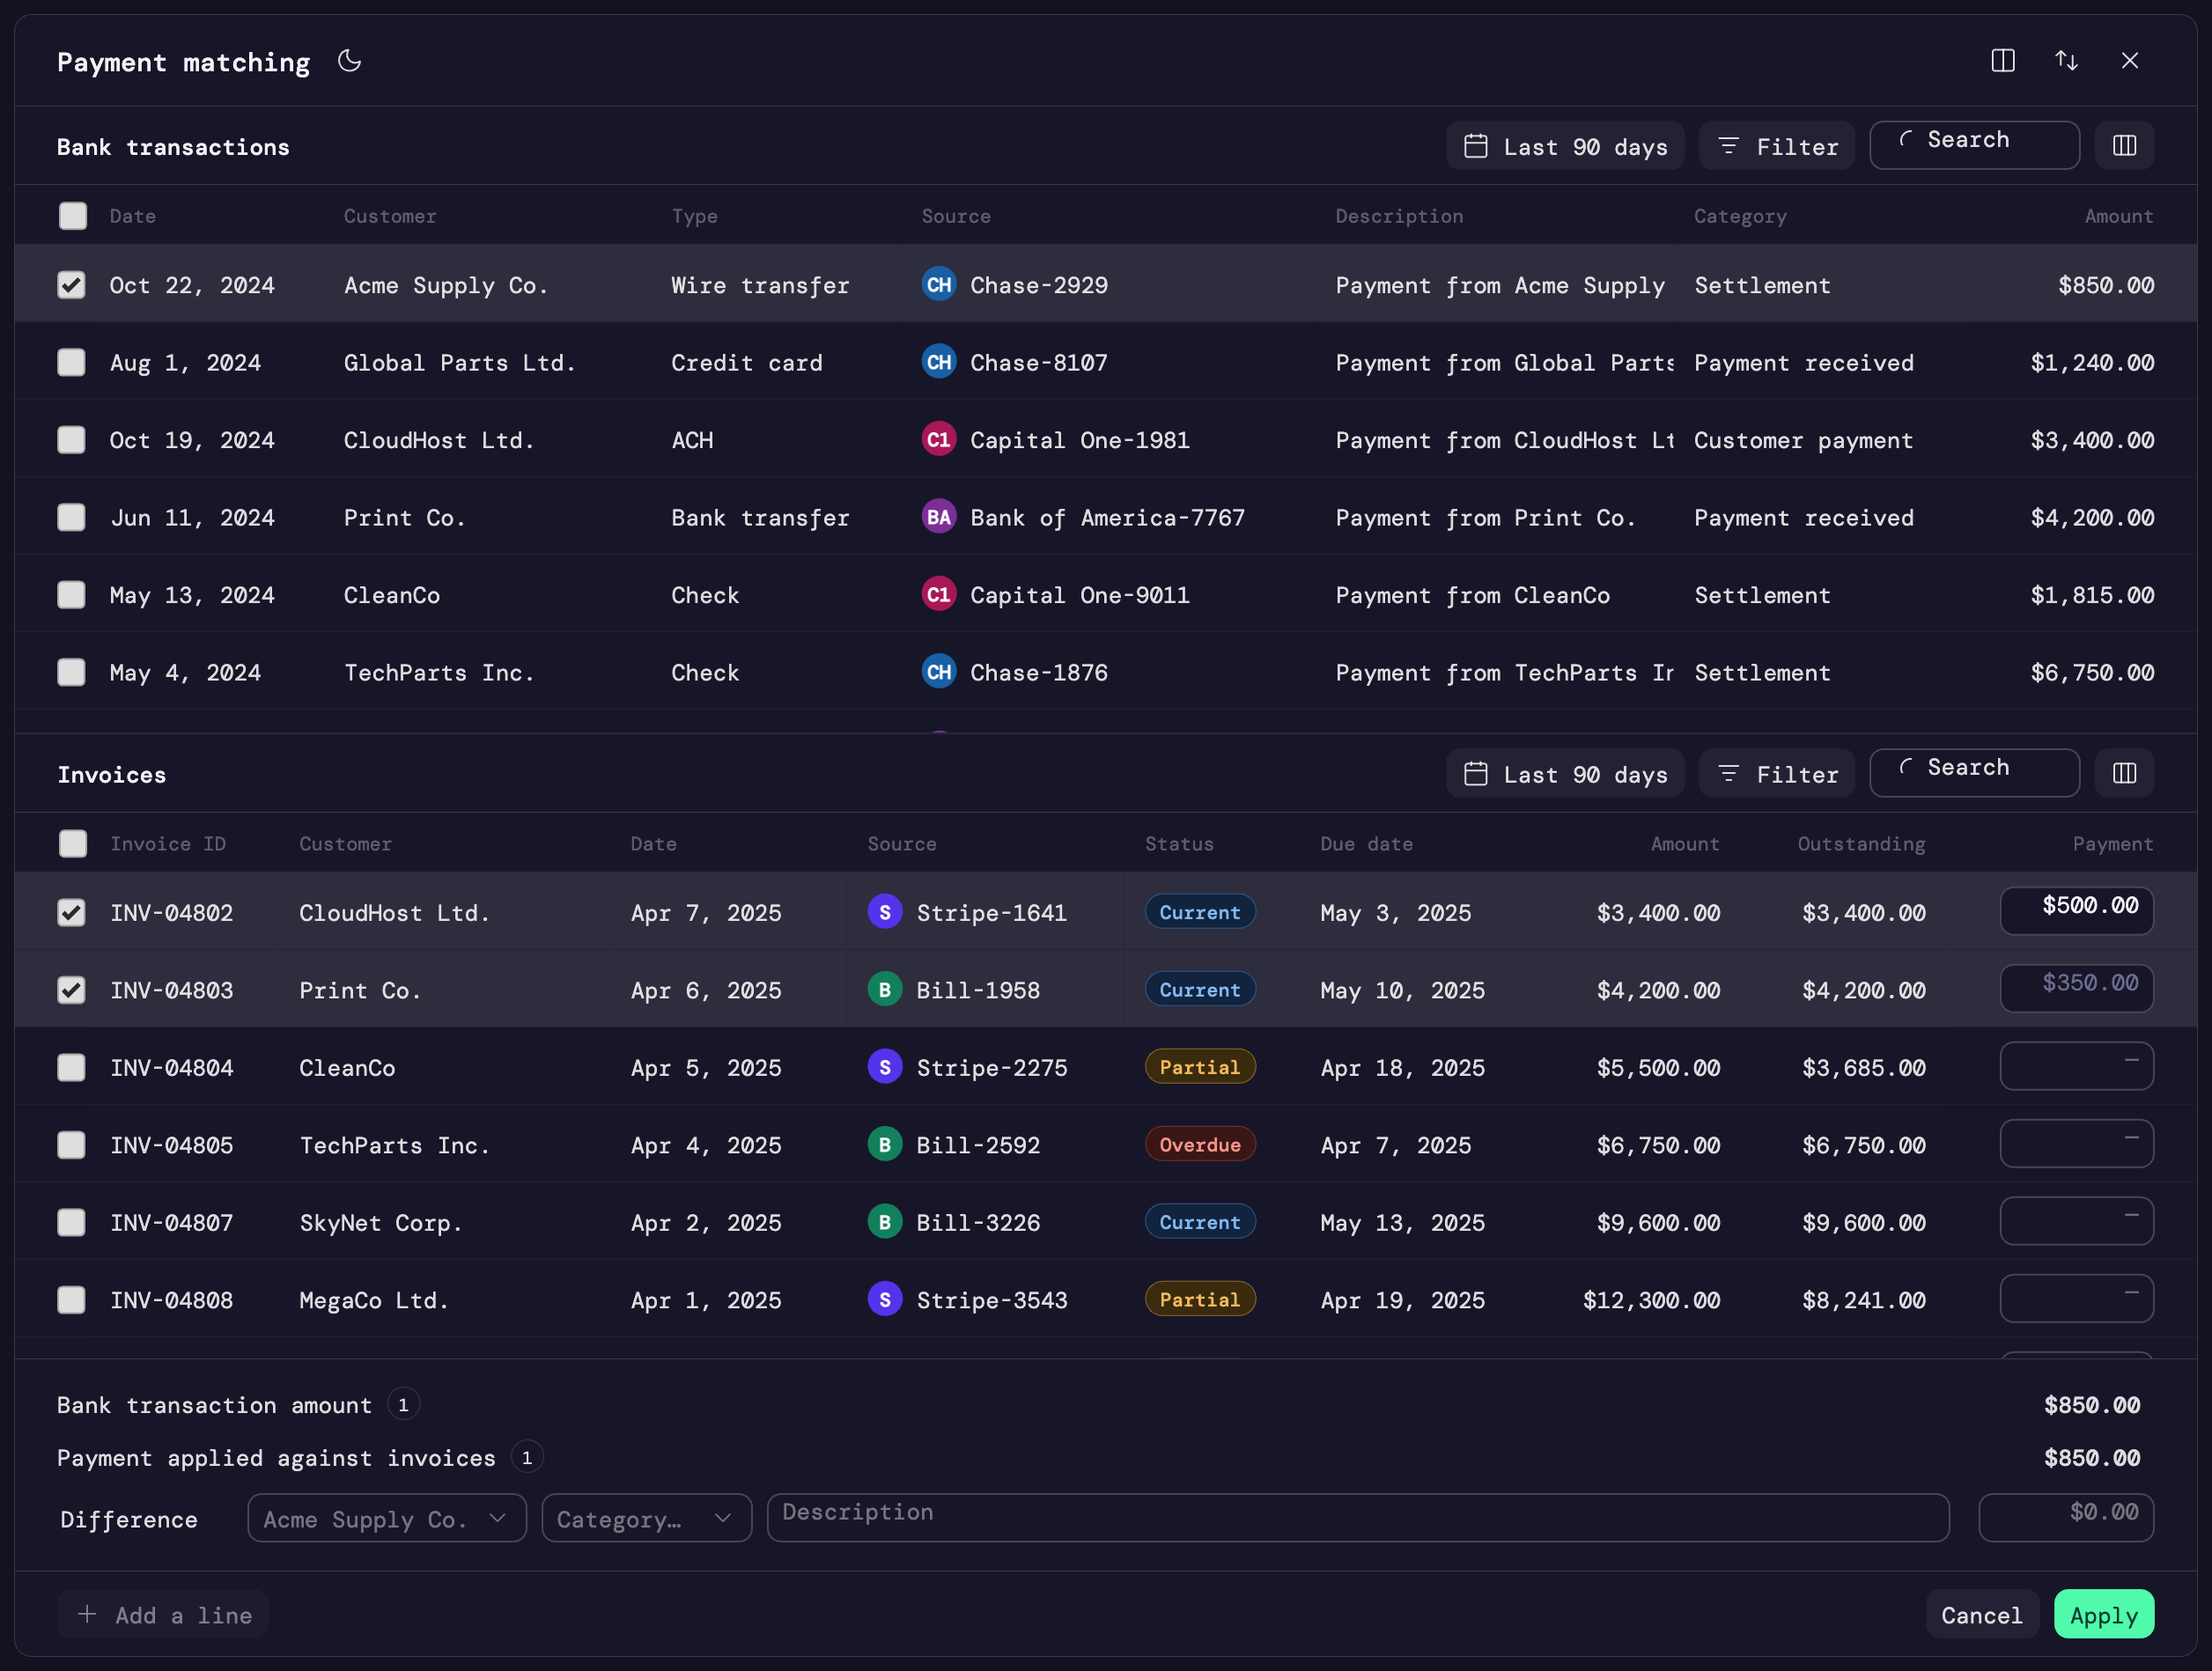The height and width of the screenshot is (1671, 2212).
Task: Select all bank transactions header checkbox
Action: 73,216
